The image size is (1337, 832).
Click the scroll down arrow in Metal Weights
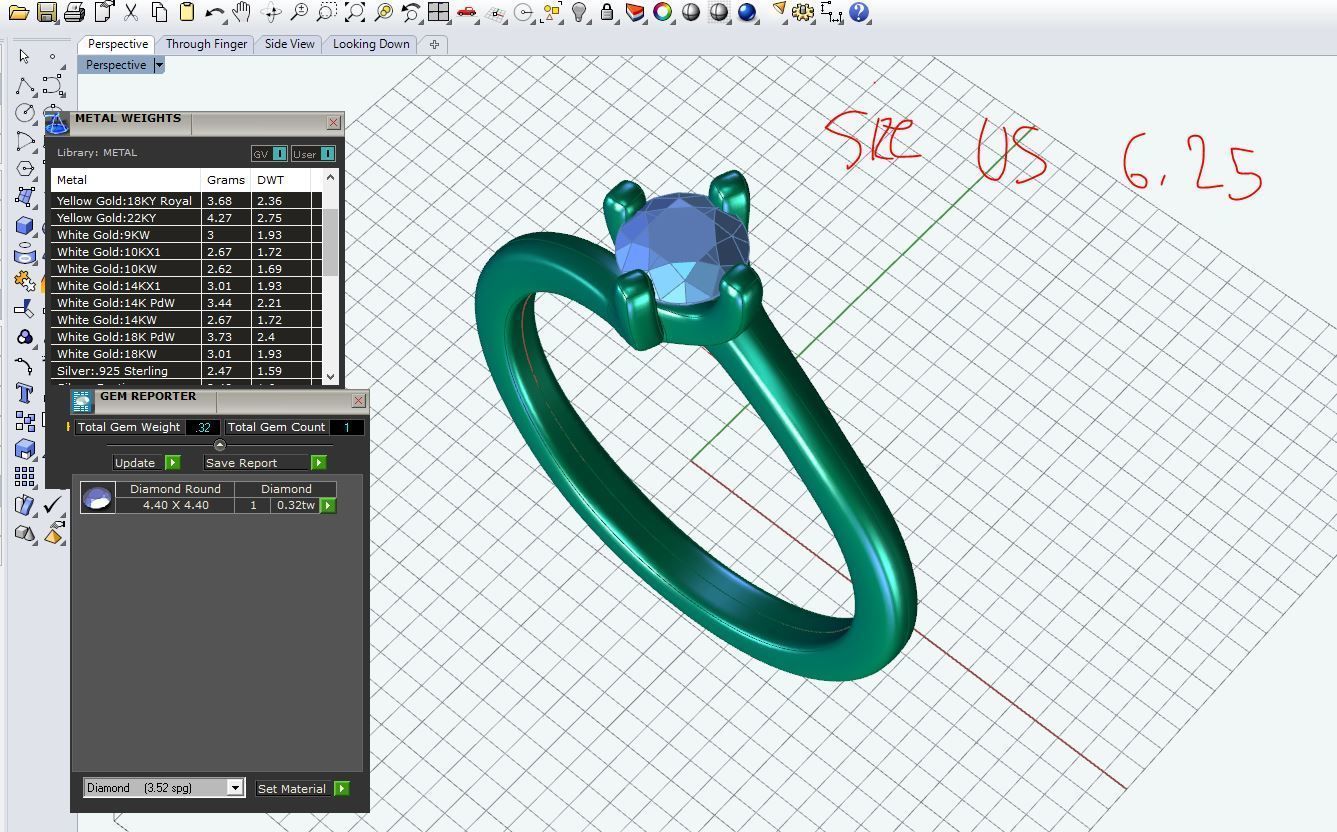[x=331, y=377]
